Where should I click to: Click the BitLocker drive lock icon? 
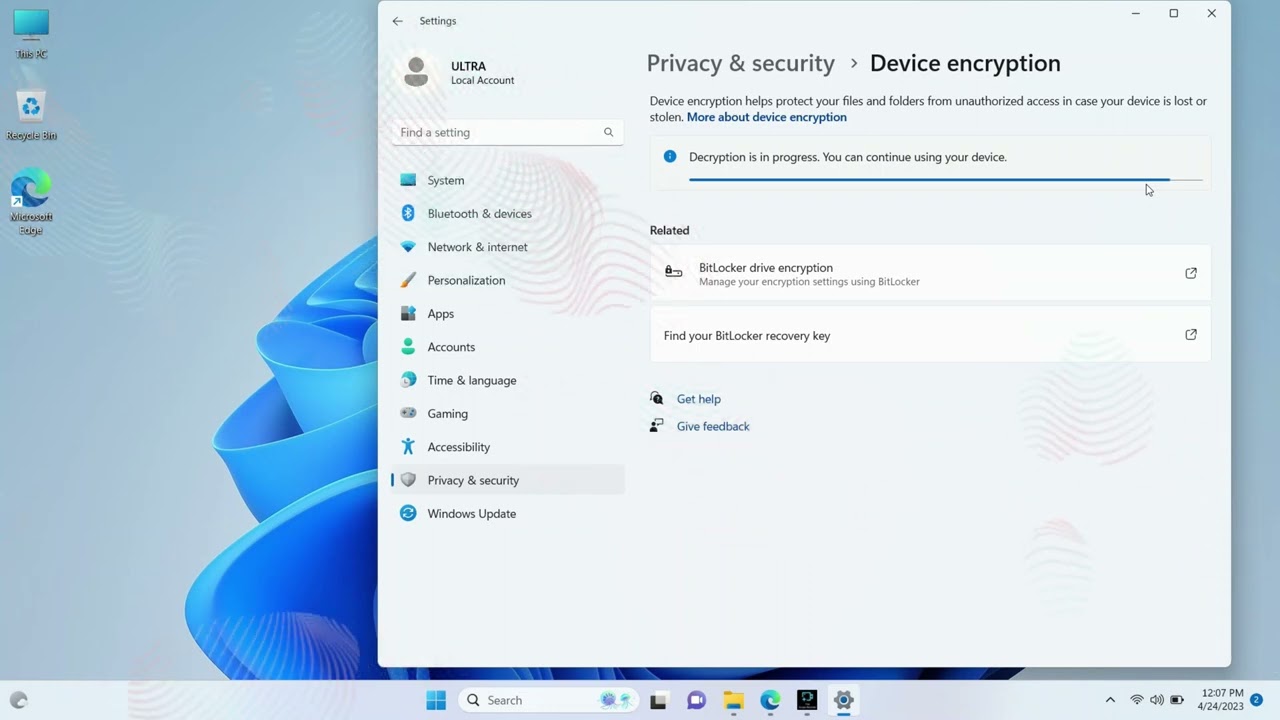[673, 272]
